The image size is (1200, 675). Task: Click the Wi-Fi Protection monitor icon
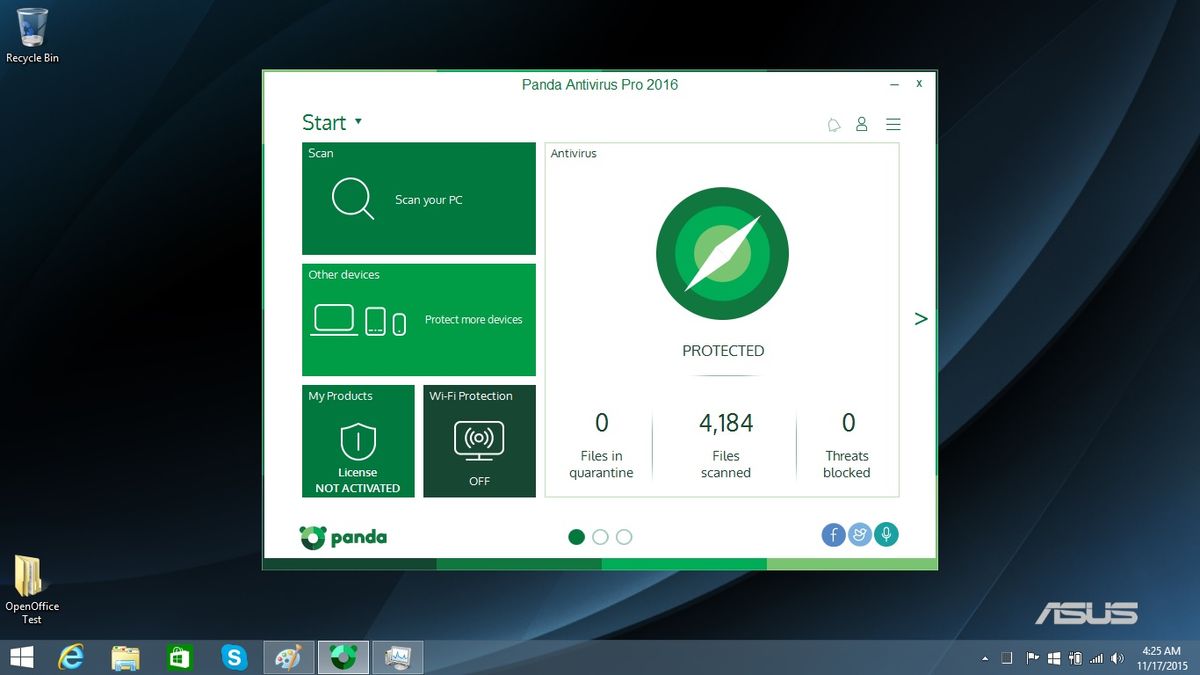pyautogui.click(x=479, y=441)
